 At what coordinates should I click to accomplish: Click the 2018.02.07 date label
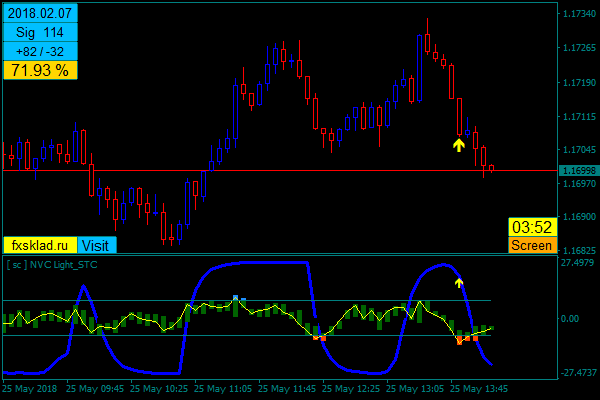click(40, 14)
